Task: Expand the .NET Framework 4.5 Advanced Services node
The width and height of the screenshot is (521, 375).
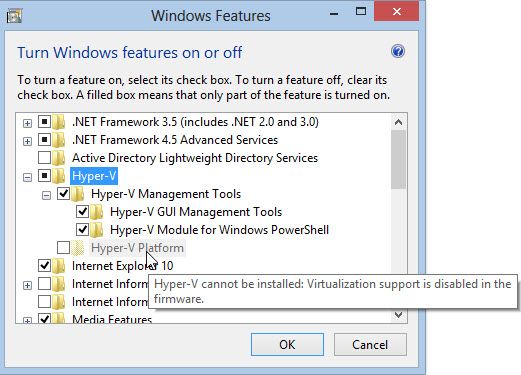Action: (27, 141)
